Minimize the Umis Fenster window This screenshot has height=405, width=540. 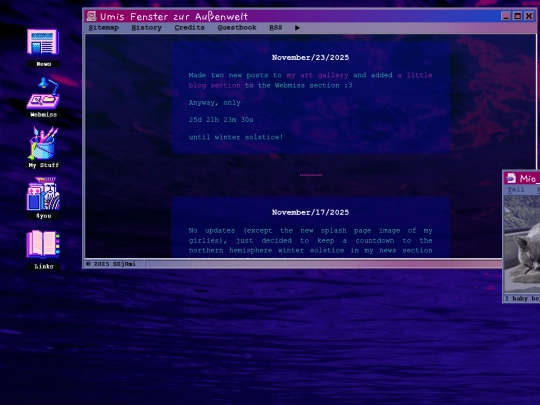pos(506,16)
